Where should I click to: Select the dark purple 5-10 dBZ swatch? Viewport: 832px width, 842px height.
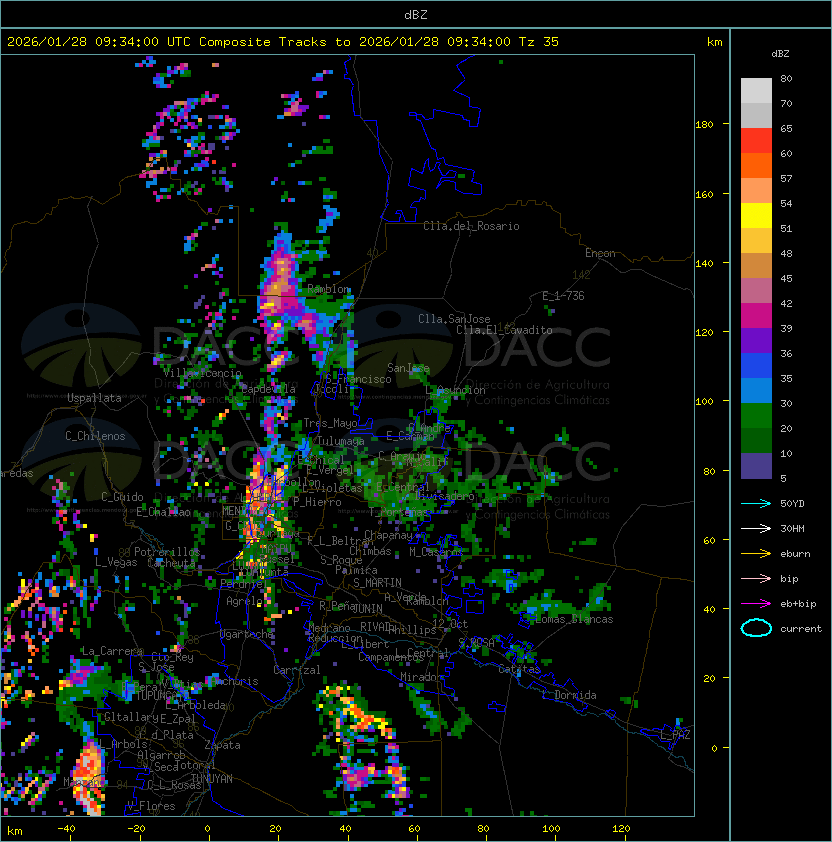point(756,466)
